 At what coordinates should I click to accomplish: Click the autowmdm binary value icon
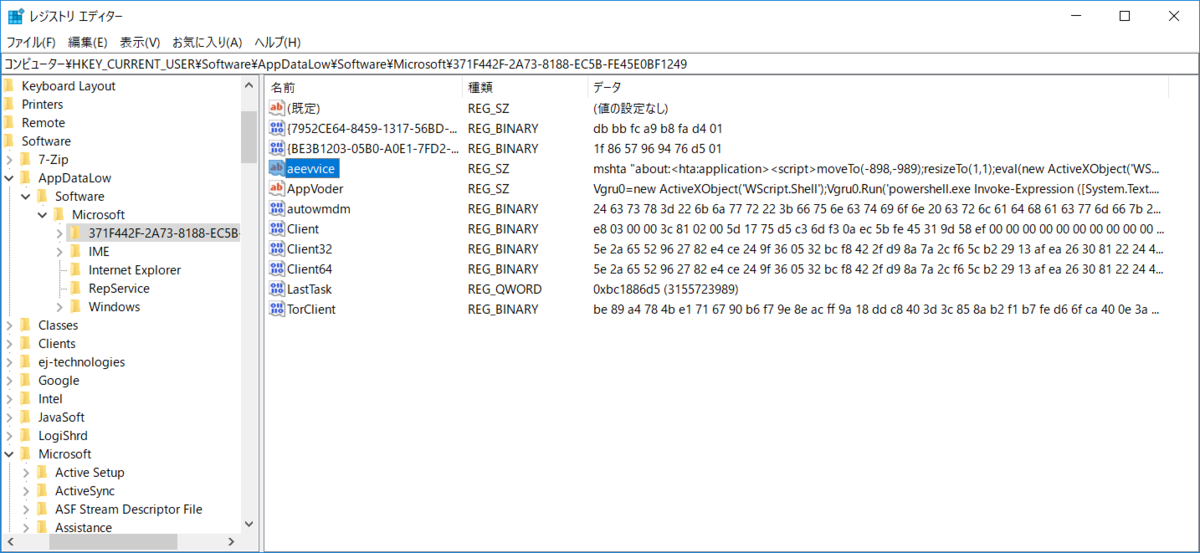tap(277, 208)
